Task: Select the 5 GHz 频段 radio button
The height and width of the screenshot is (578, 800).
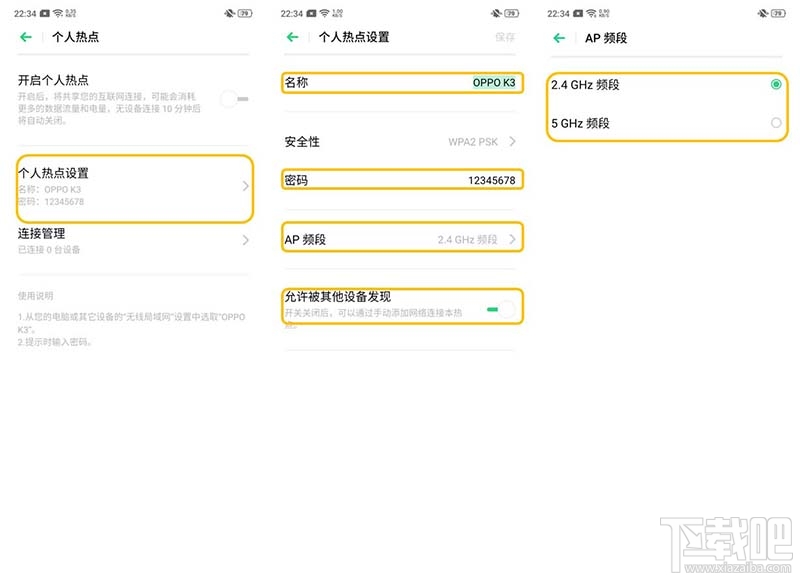Action: point(775,124)
